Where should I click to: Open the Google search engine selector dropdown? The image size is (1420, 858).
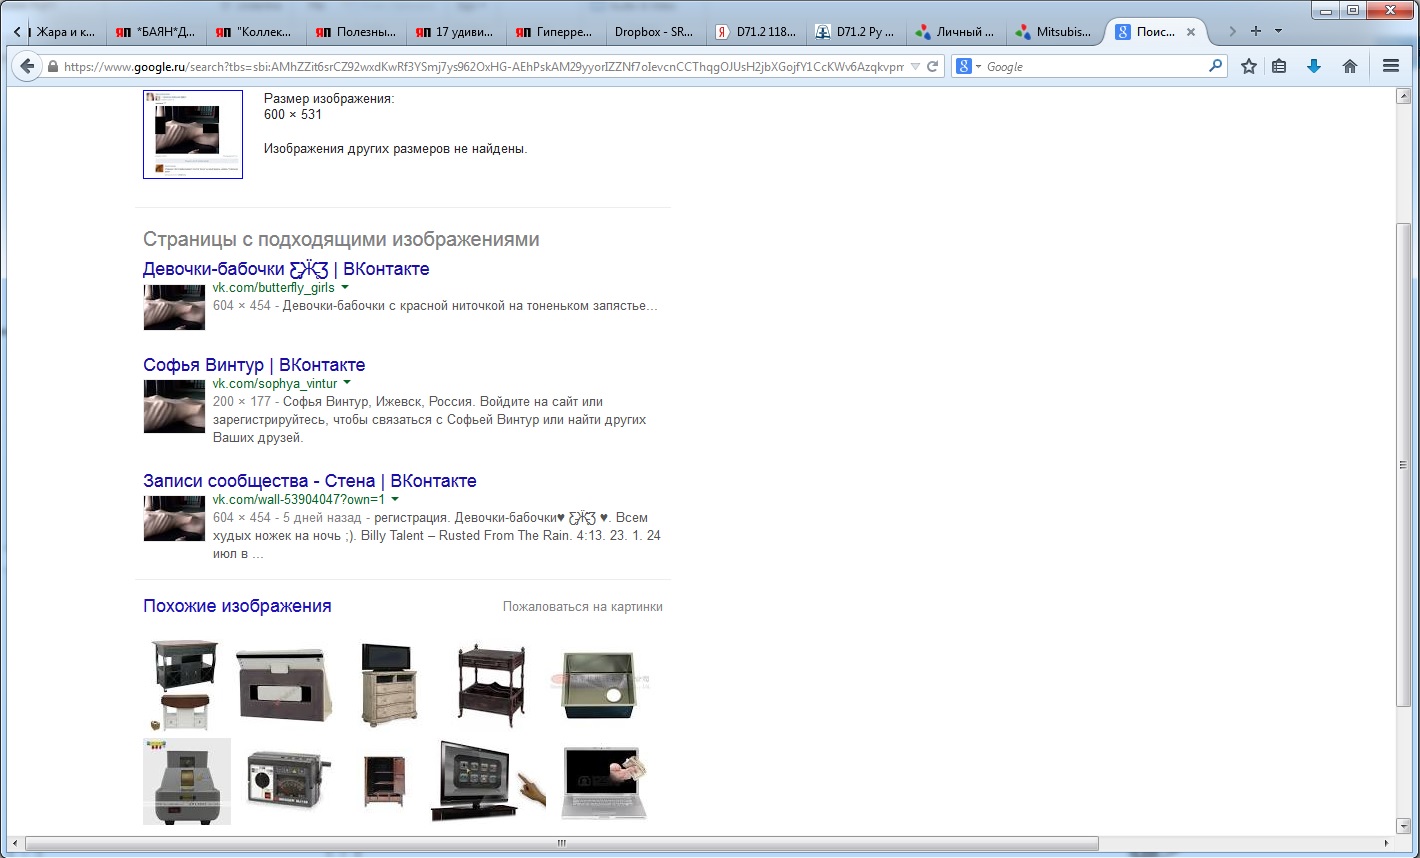968,66
